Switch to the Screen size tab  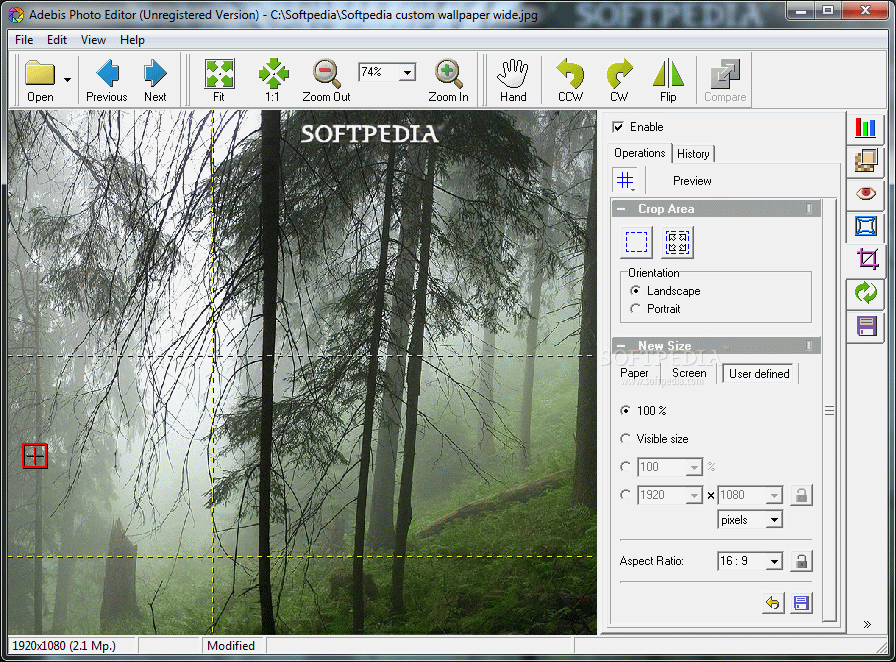[x=689, y=373]
